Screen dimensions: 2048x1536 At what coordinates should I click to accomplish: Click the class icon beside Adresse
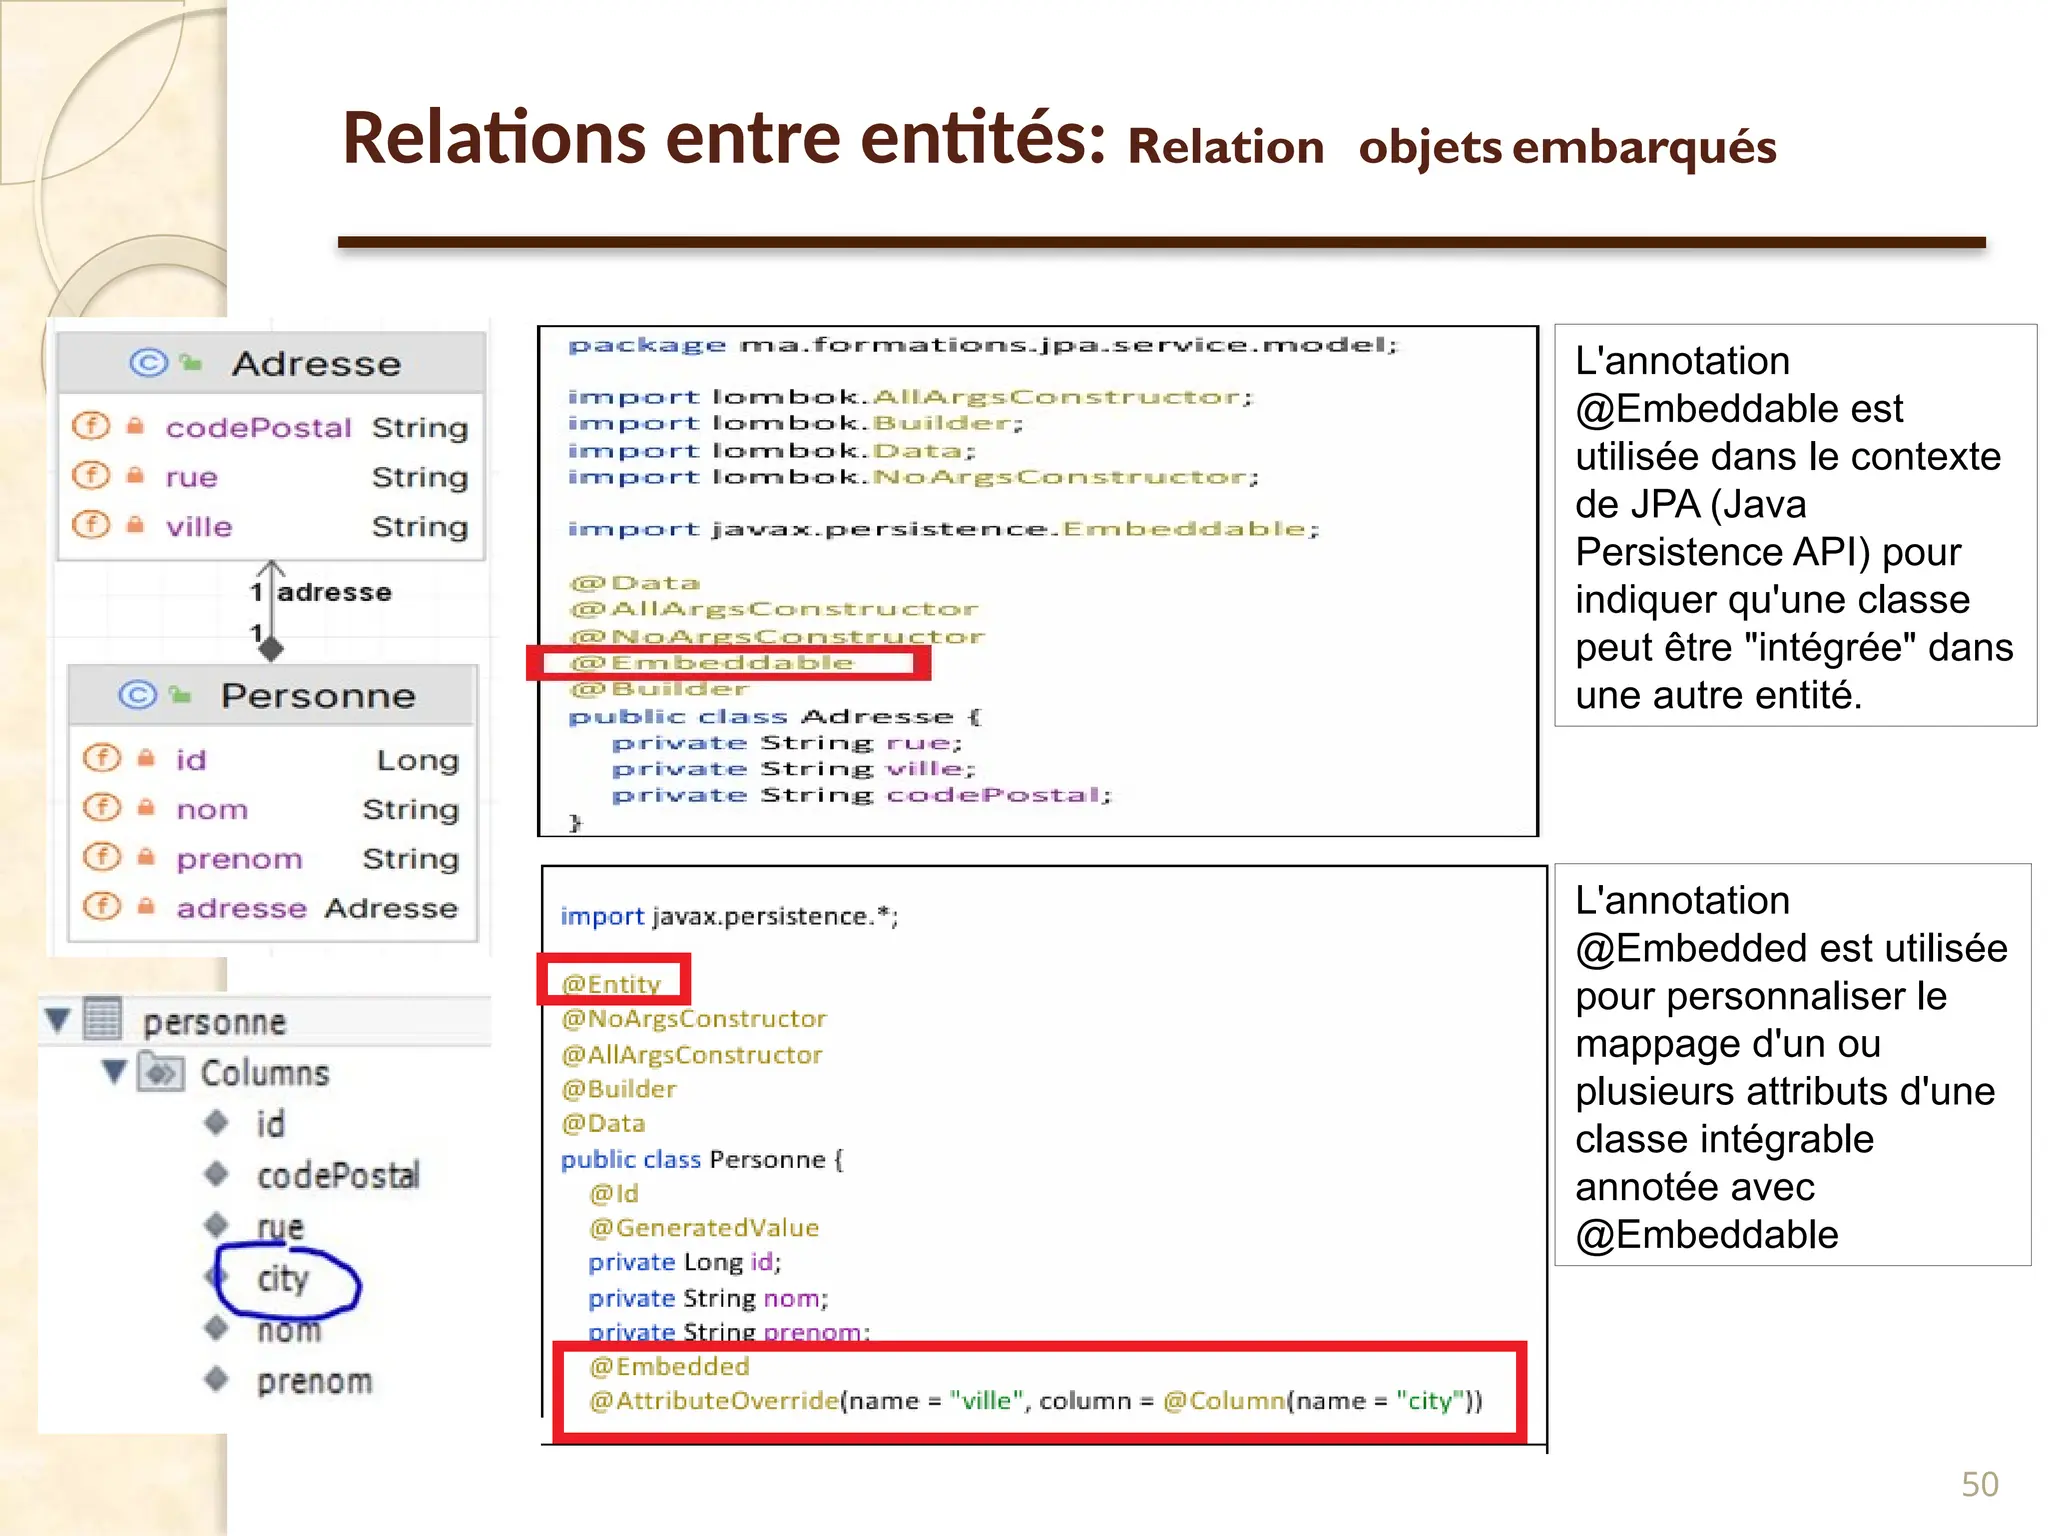[149, 362]
